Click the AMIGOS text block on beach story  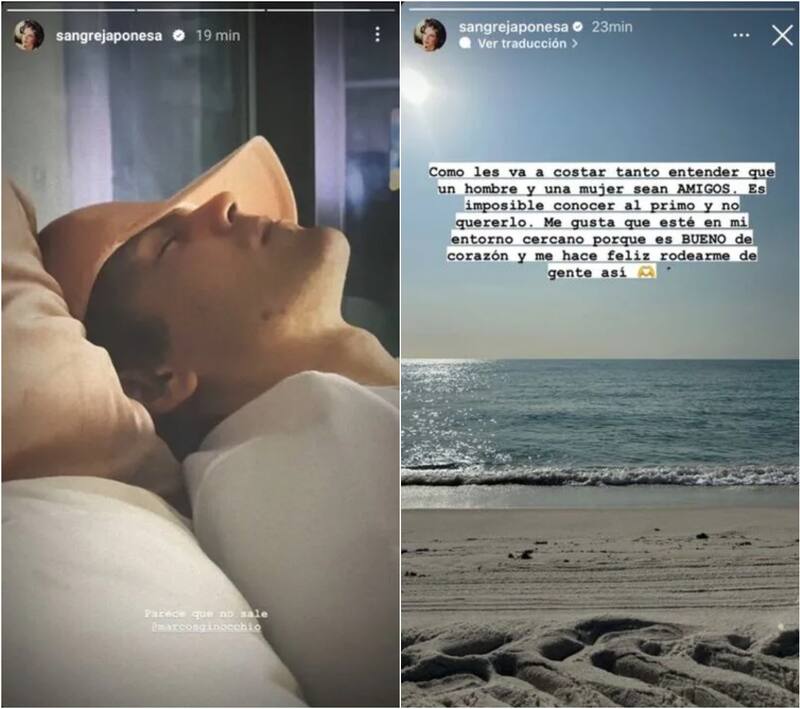(x=602, y=222)
